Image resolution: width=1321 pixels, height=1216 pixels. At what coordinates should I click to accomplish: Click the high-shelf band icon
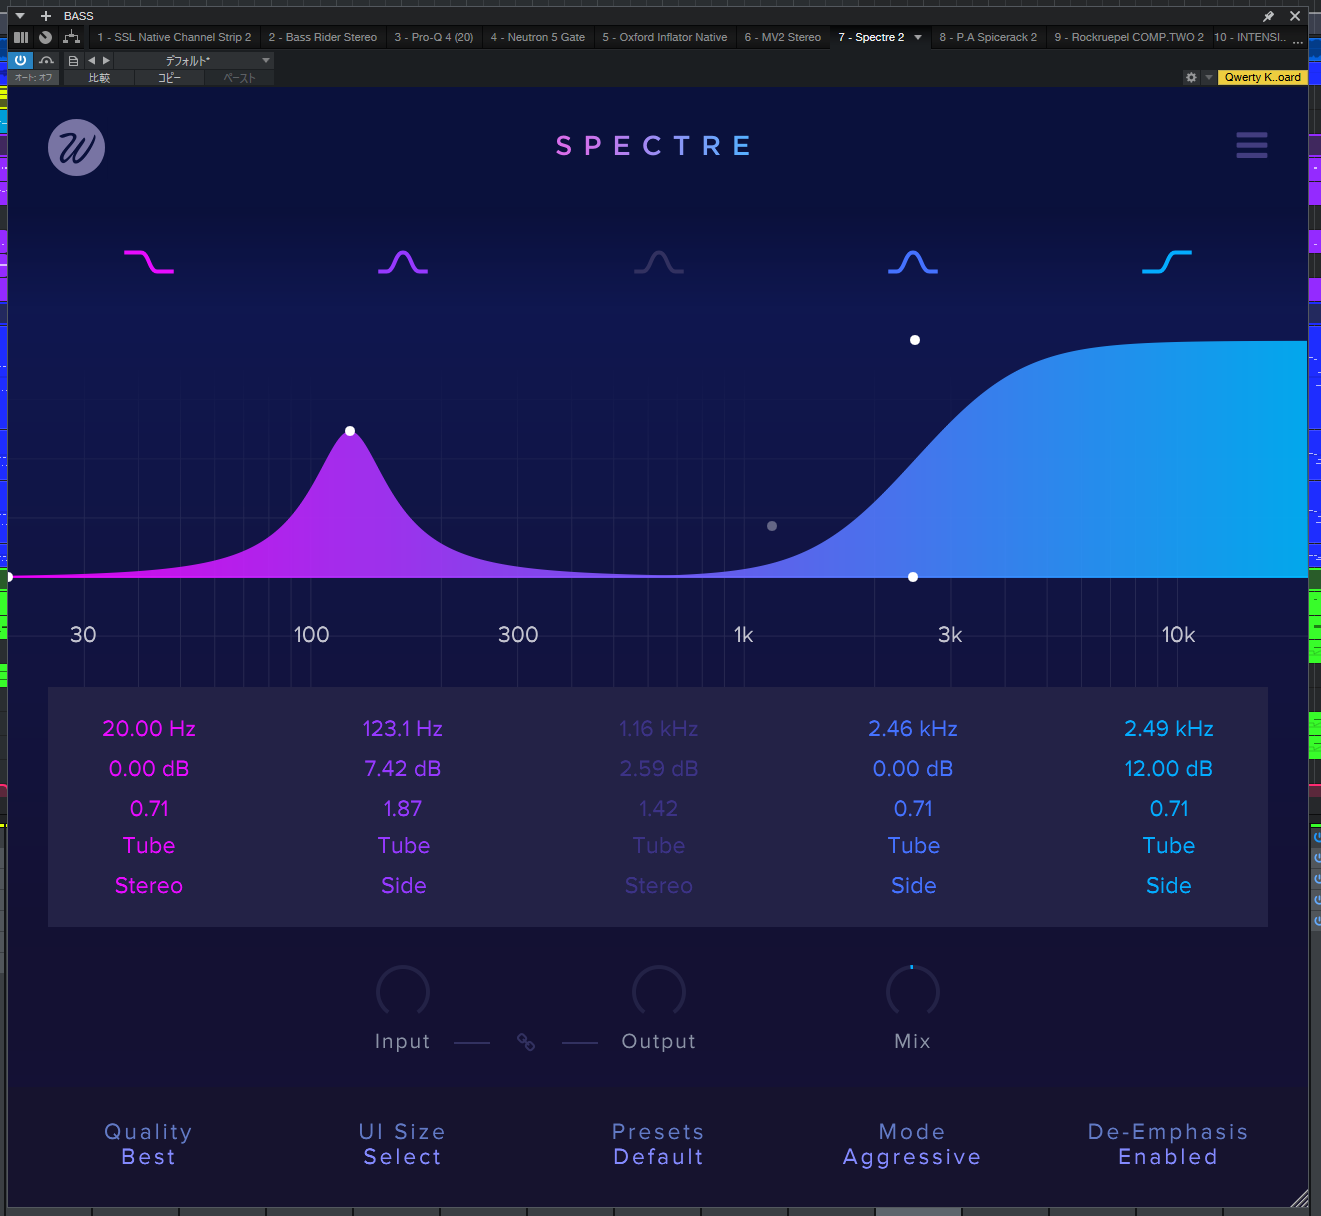coord(1167,262)
